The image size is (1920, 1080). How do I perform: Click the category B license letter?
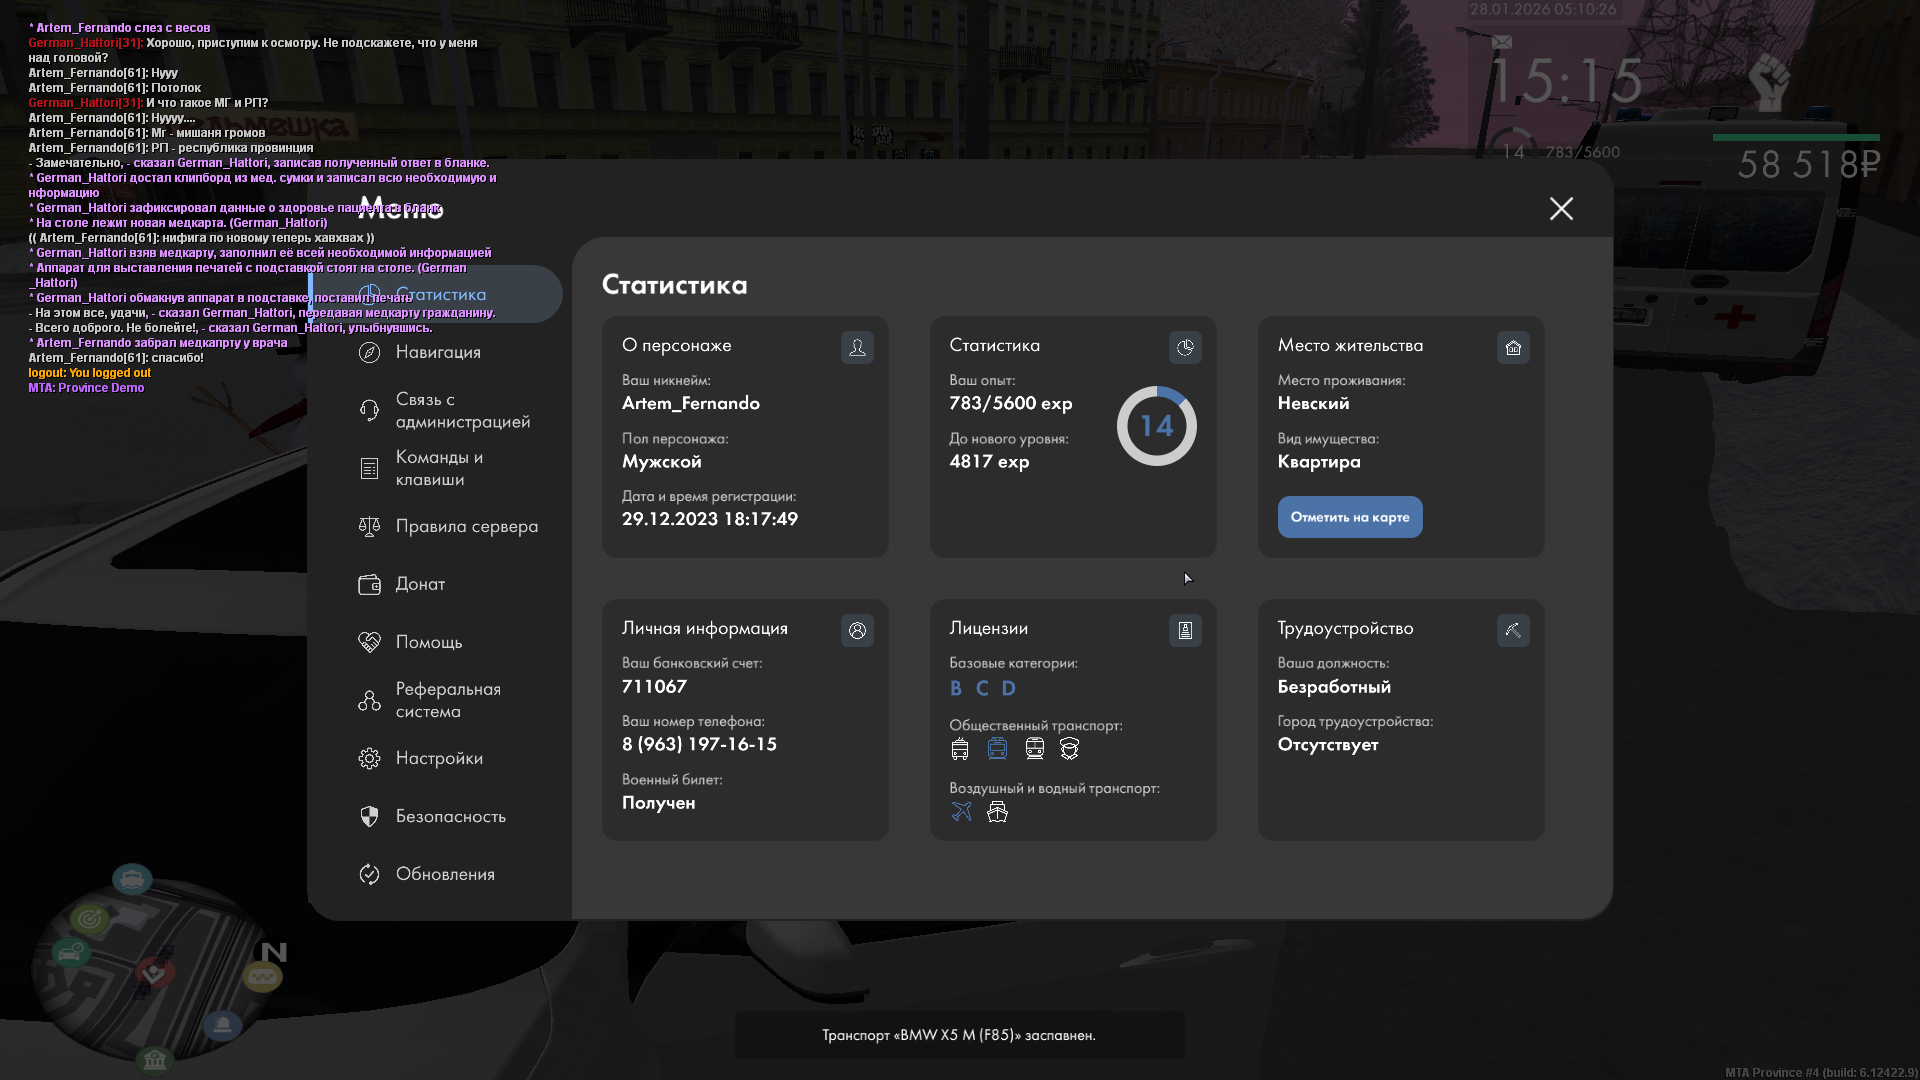[956, 688]
